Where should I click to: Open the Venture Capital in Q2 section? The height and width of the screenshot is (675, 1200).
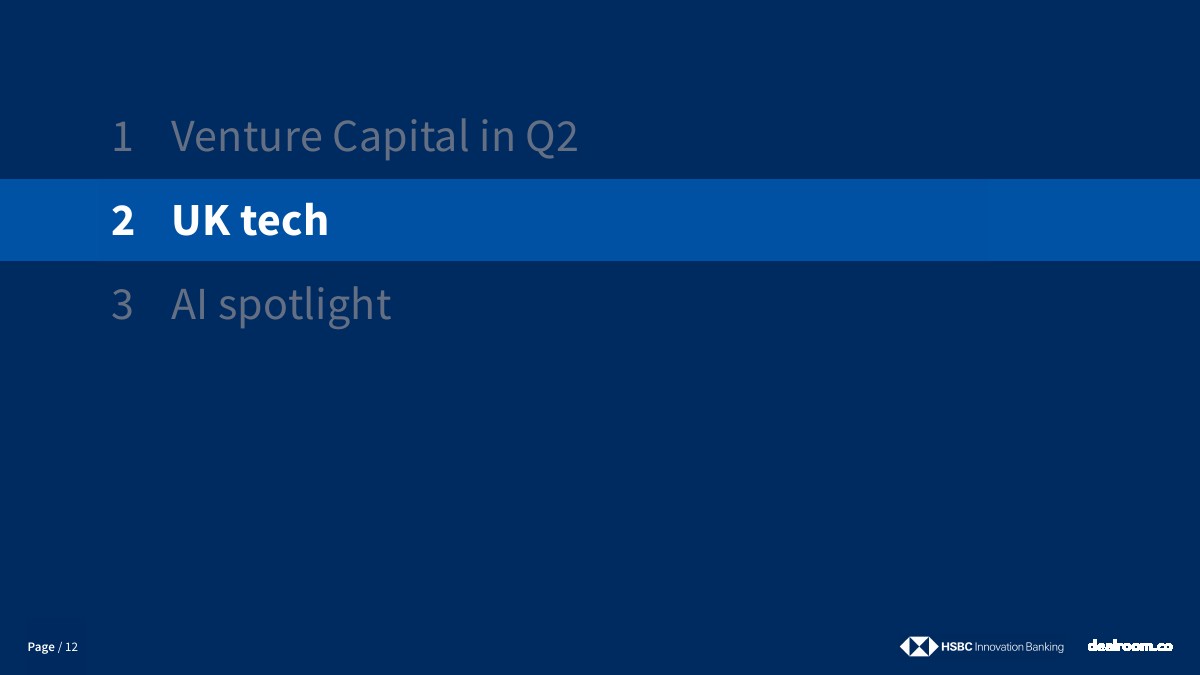tap(374, 136)
